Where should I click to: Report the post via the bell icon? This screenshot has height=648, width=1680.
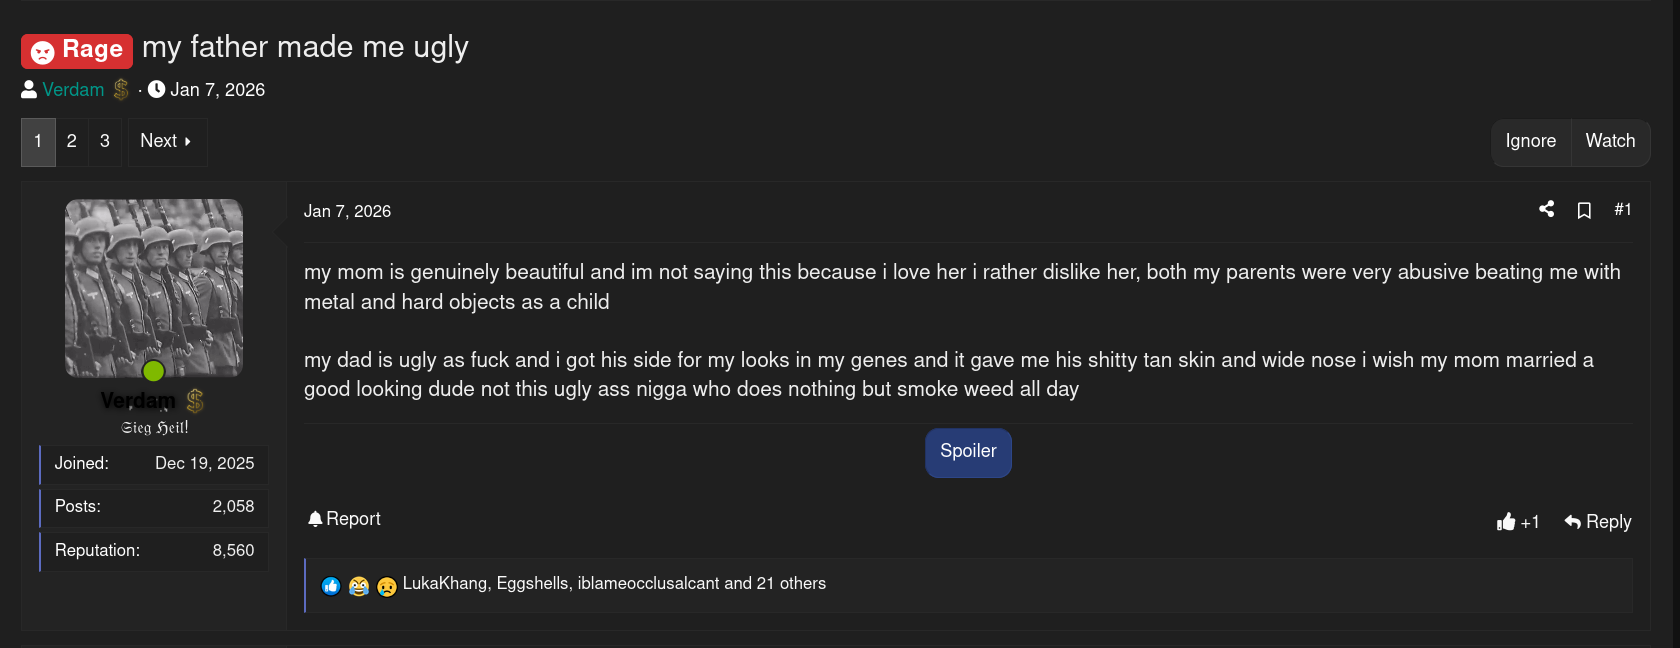click(315, 518)
